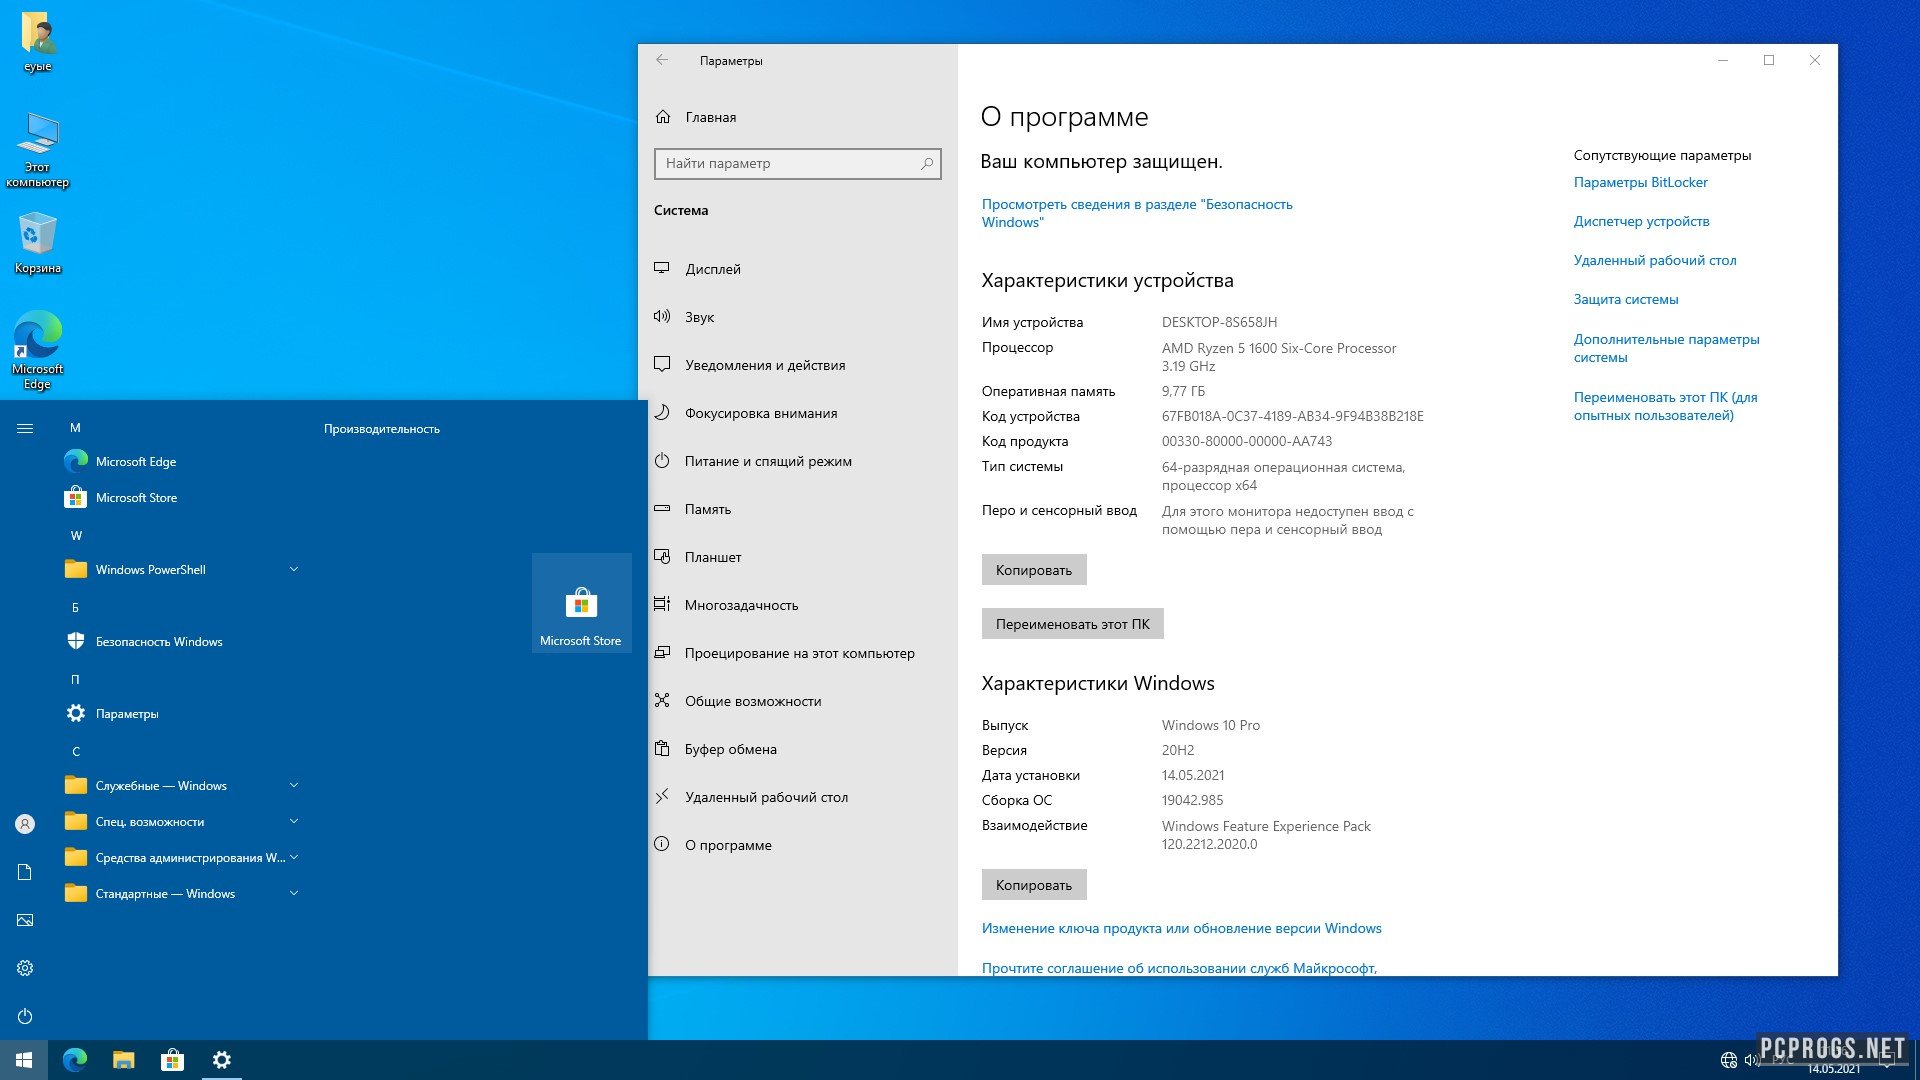Open the euye user folder on desktop
This screenshot has height=1080, width=1920.
(38, 43)
